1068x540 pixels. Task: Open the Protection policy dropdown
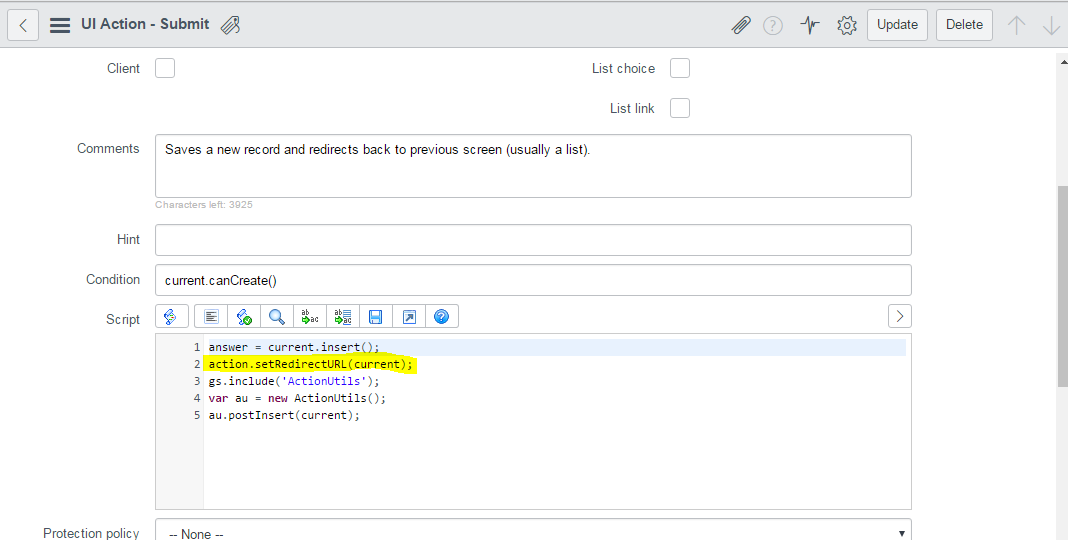click(x=533, y=531)
